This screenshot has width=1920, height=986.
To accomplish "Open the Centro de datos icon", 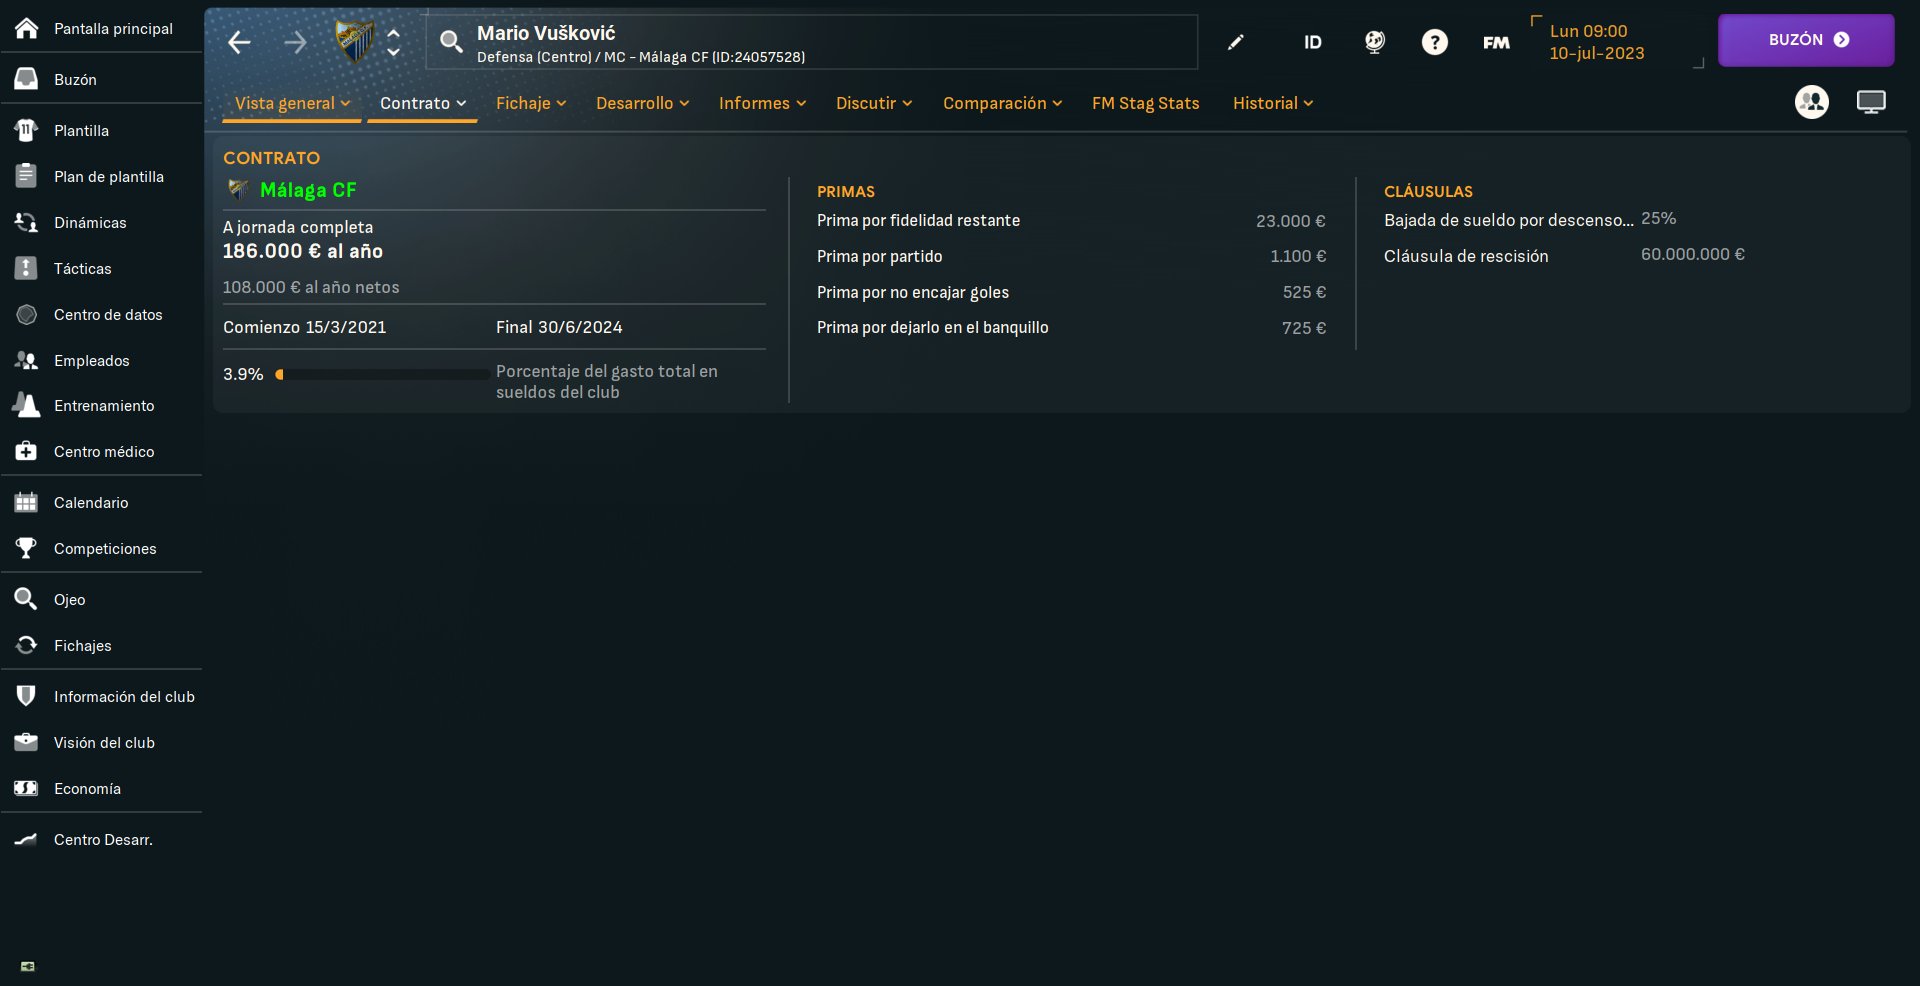I will [27, 314].
